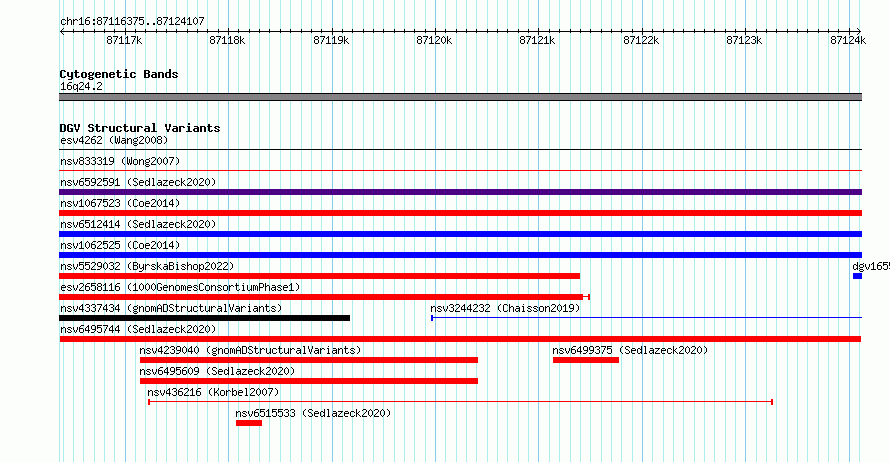
Task: Click the esv2658116 1000Genomes red bar
Action: [324, 297]
